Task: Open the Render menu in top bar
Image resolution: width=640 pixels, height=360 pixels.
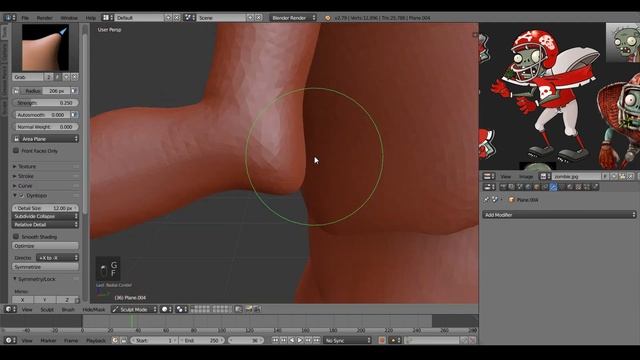Action: [44, 18]
